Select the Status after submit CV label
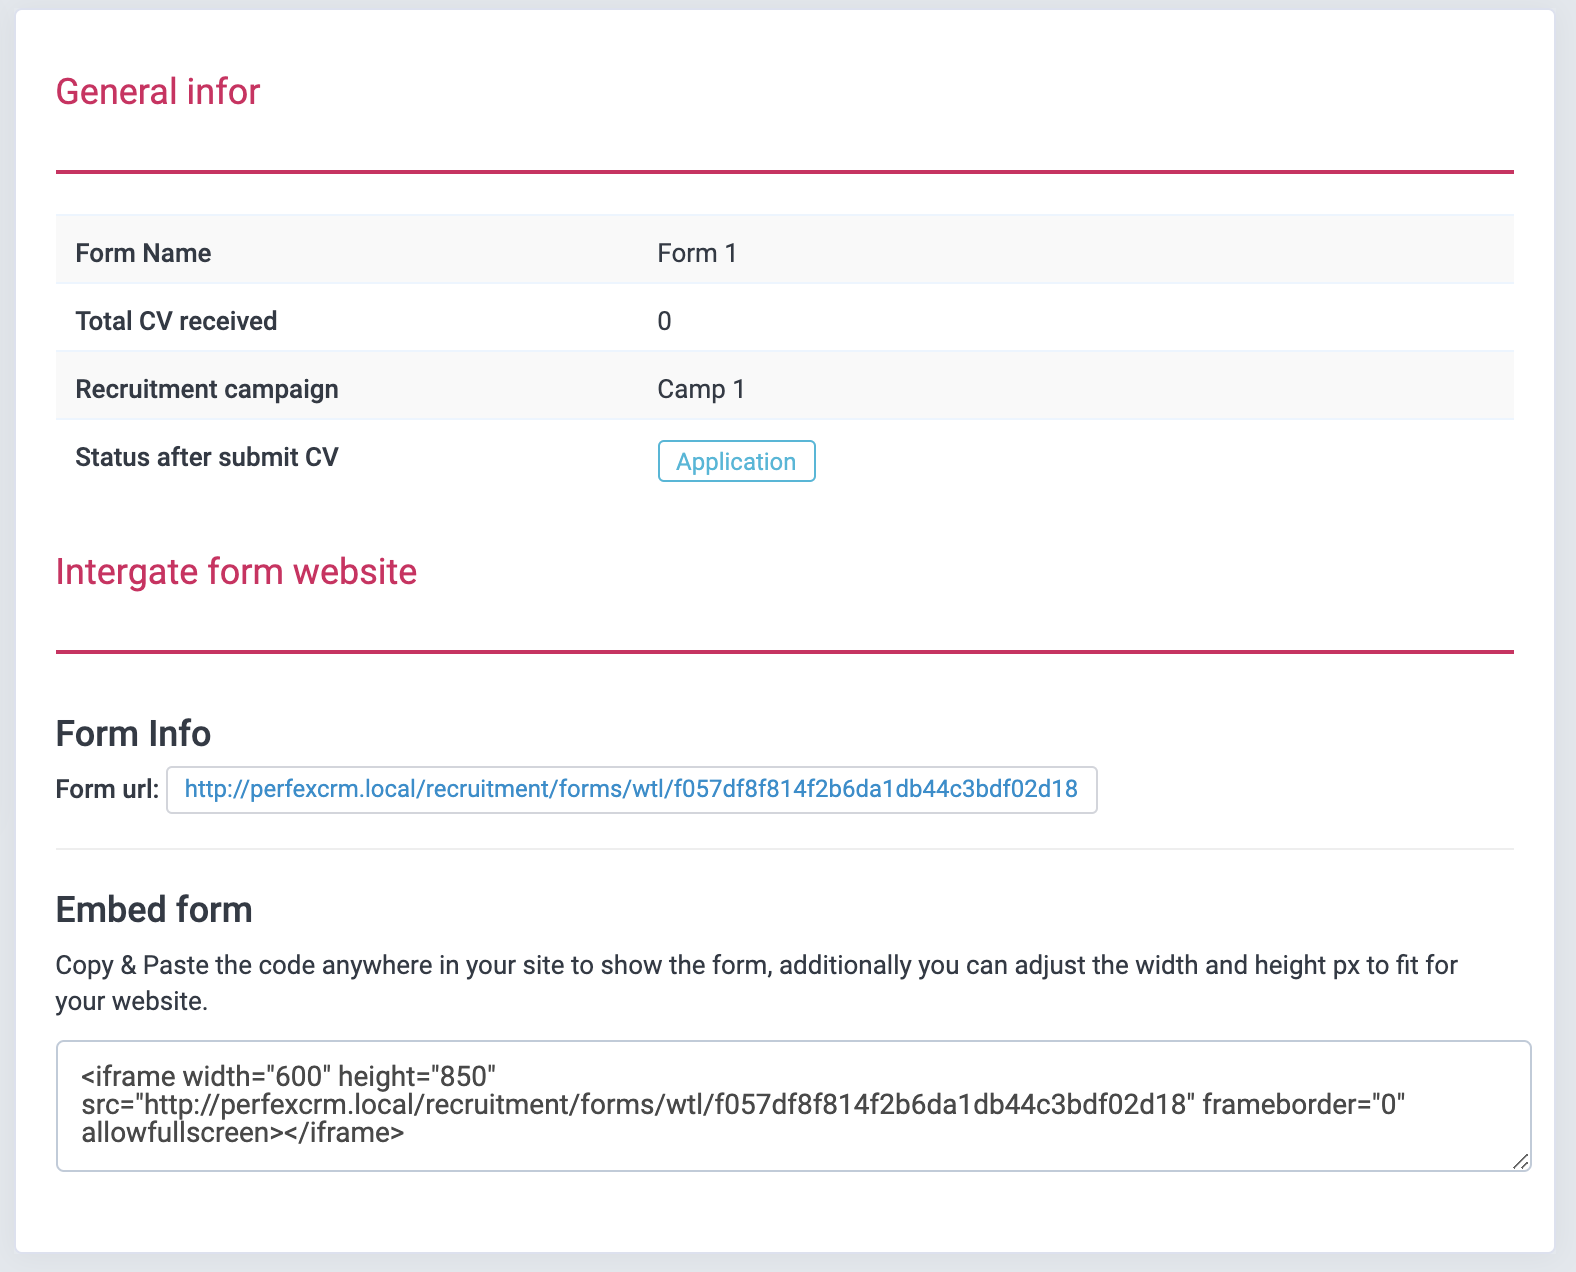Image resolution: width=1576 pixels, height=1272 pixels. [x=207, y=457]
